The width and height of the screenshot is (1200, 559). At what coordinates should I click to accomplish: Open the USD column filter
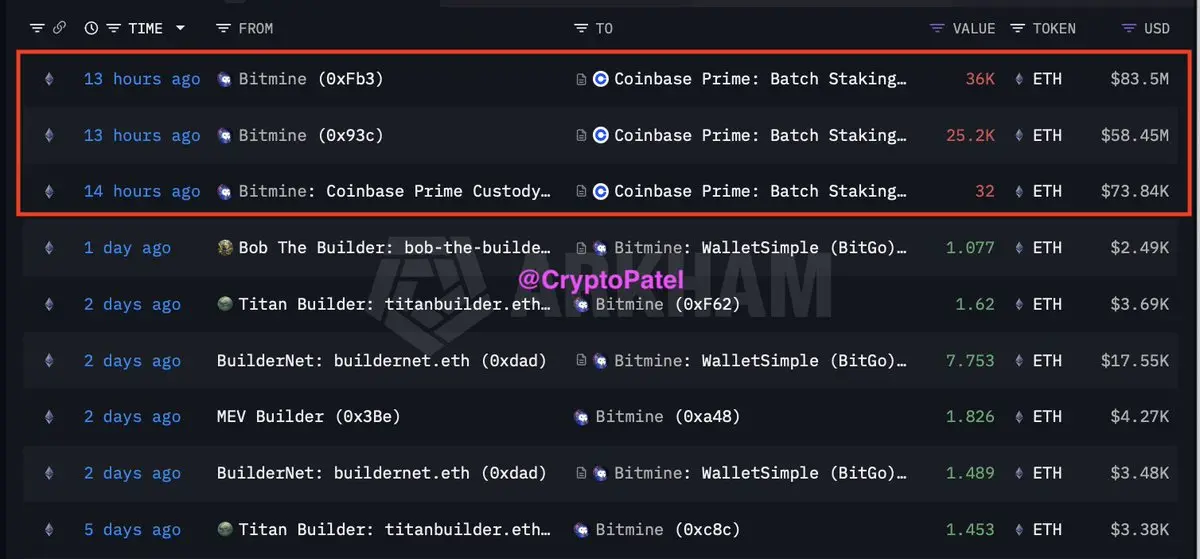[x=1129, y=28]
